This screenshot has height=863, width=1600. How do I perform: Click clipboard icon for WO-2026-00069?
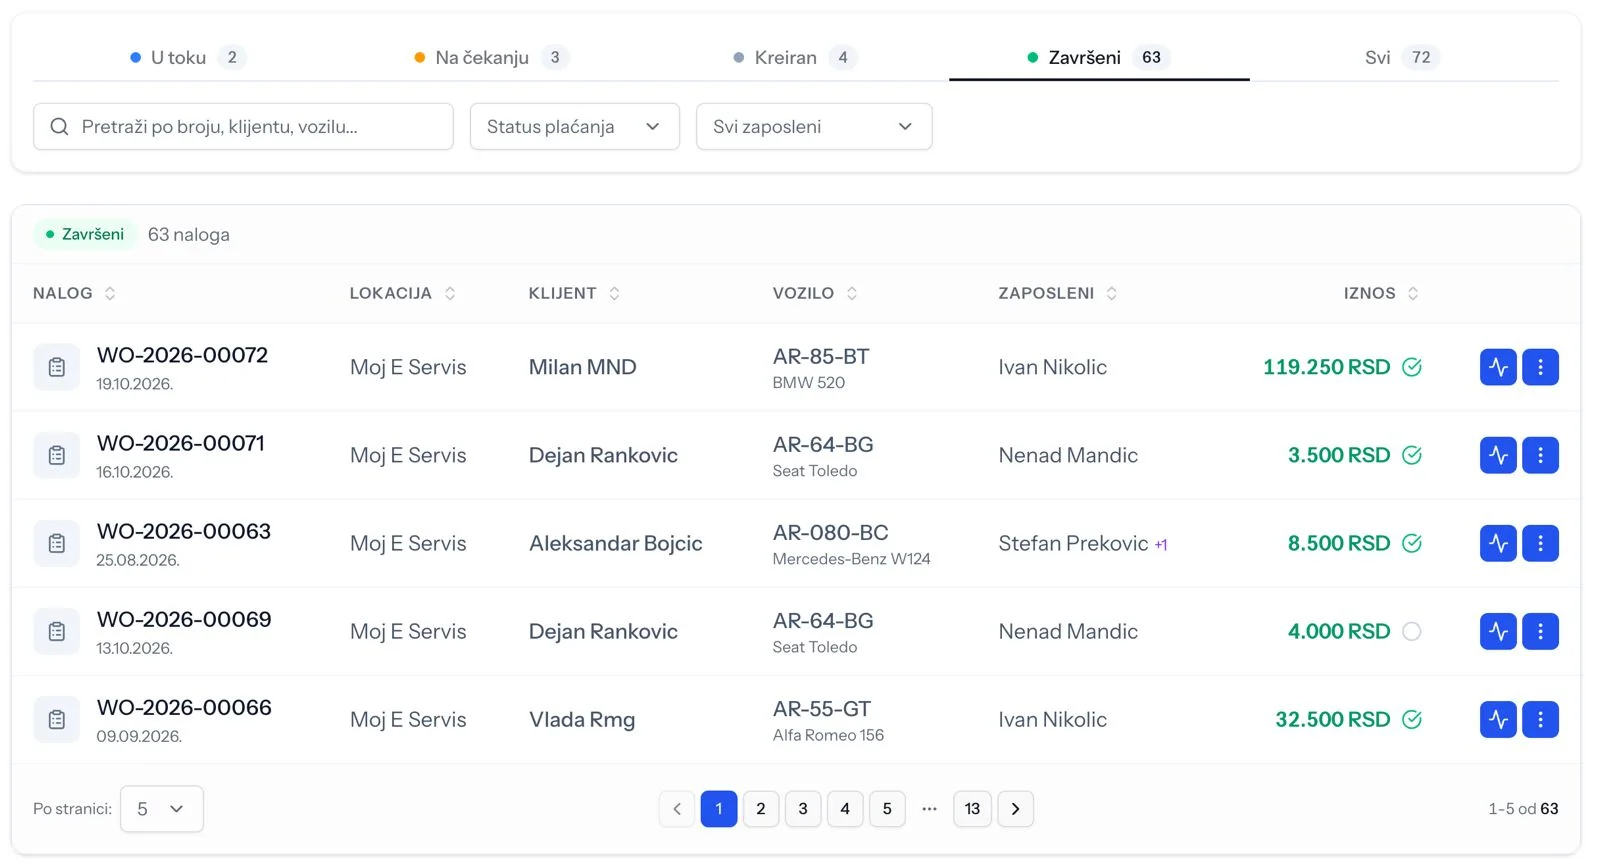(x=57, y=631)
